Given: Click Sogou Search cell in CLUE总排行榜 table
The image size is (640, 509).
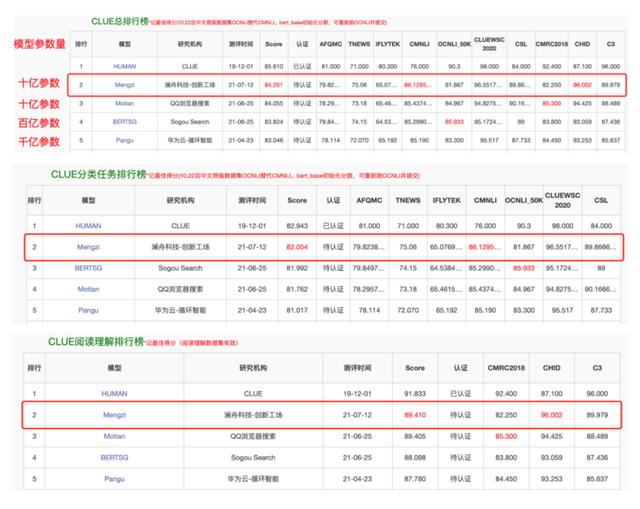Looking at the screenshot, I should tap(190, 122).
